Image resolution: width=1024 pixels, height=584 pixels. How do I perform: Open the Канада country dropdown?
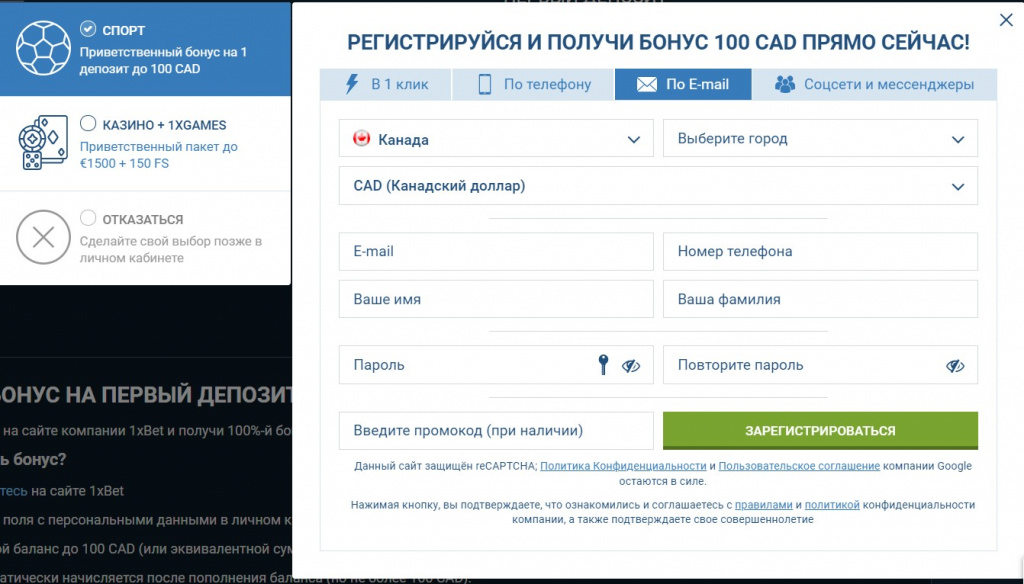(496, 138)
